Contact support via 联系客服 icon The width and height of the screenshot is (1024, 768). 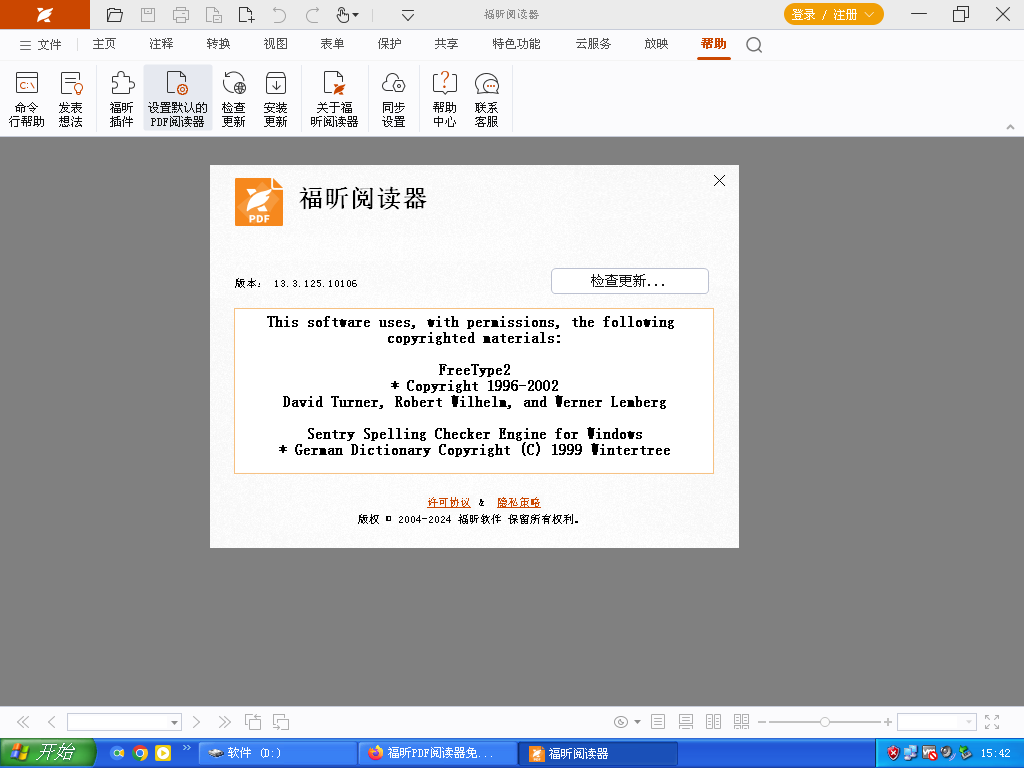486,99
